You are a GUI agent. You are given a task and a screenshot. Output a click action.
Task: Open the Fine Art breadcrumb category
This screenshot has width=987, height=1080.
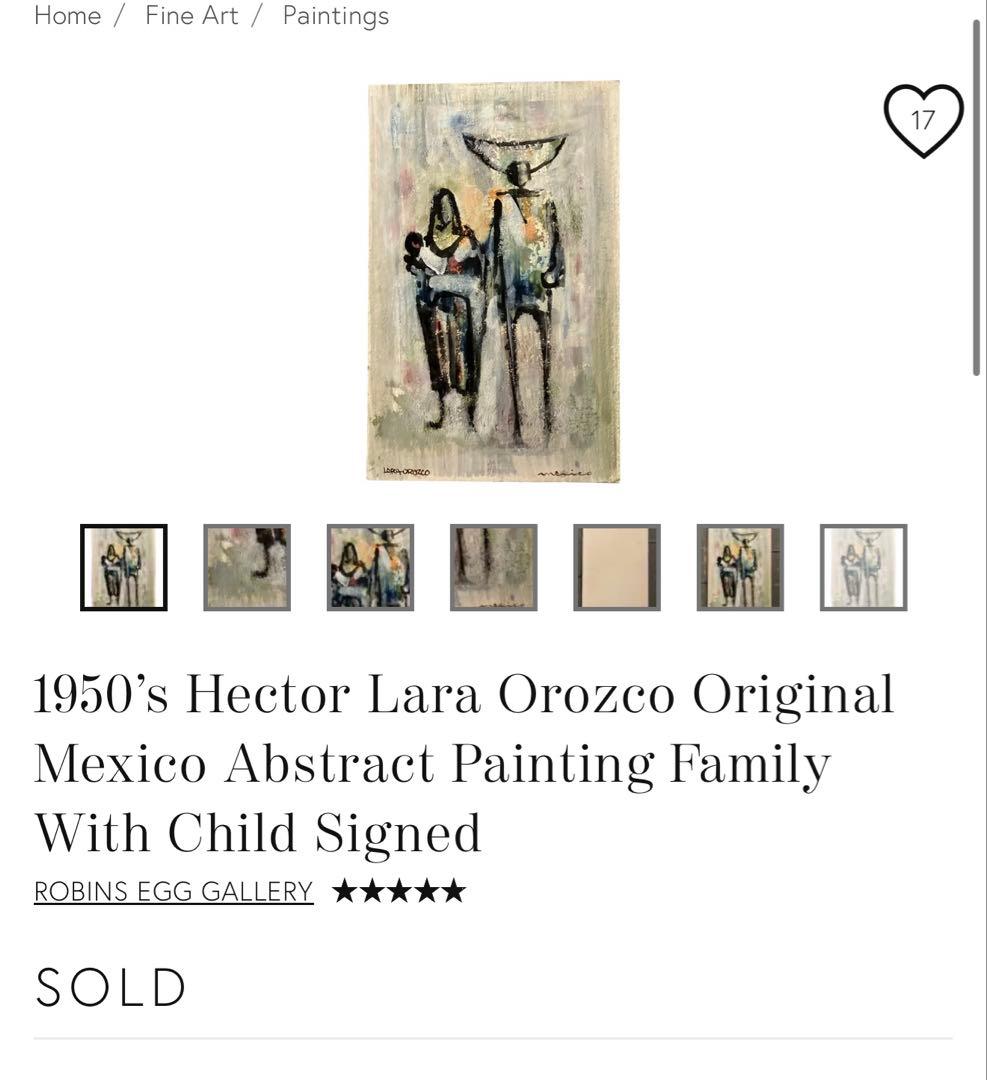point(192,16)
